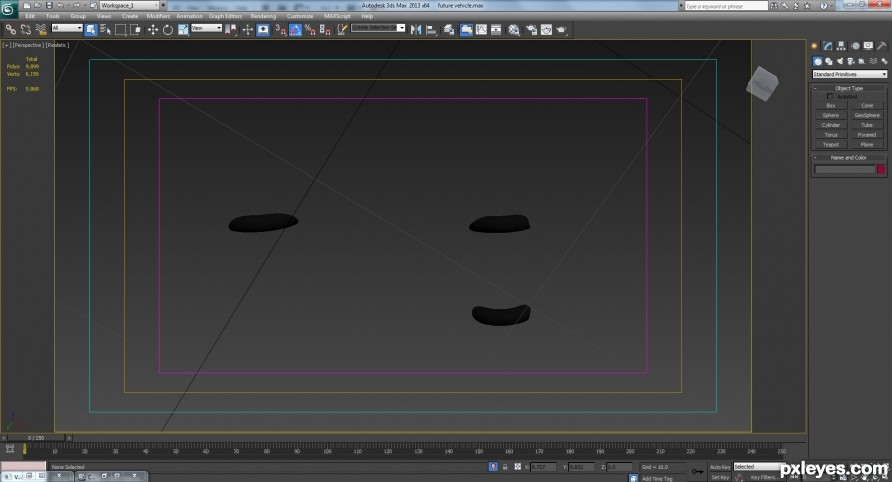The height and width of the screenshot is (482, 892).
Task: Switch to the Hierarchy panel tab
Action: tap(841, 46)
